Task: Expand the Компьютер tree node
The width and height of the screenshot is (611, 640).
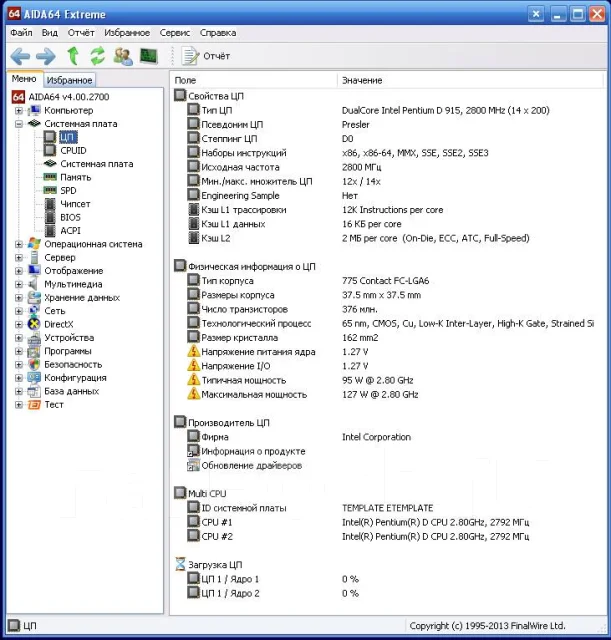Action: (19, 111)
